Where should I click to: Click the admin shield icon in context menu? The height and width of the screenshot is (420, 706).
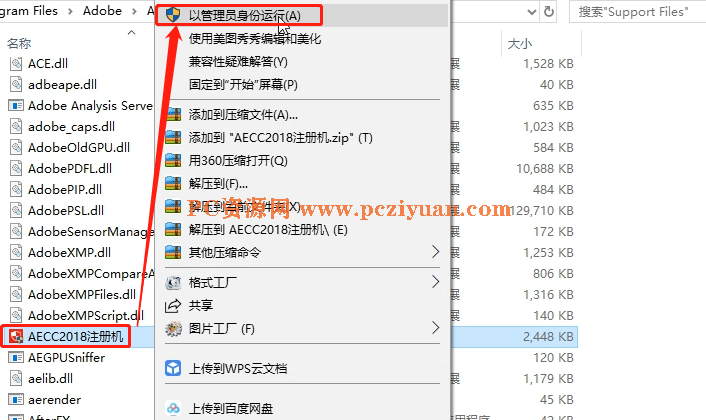pyautogui.click(x=173, y=15)
